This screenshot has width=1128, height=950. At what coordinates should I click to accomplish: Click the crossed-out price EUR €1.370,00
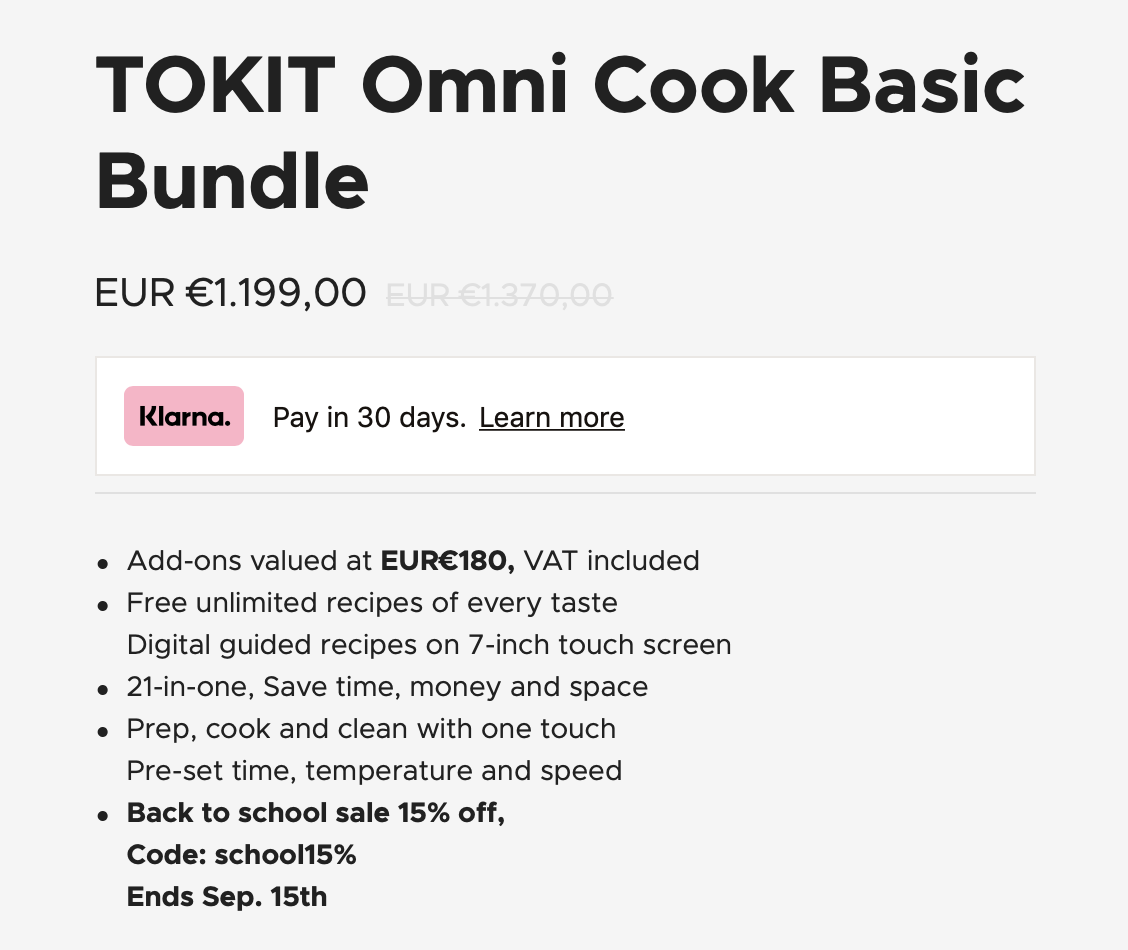point(499,295)
